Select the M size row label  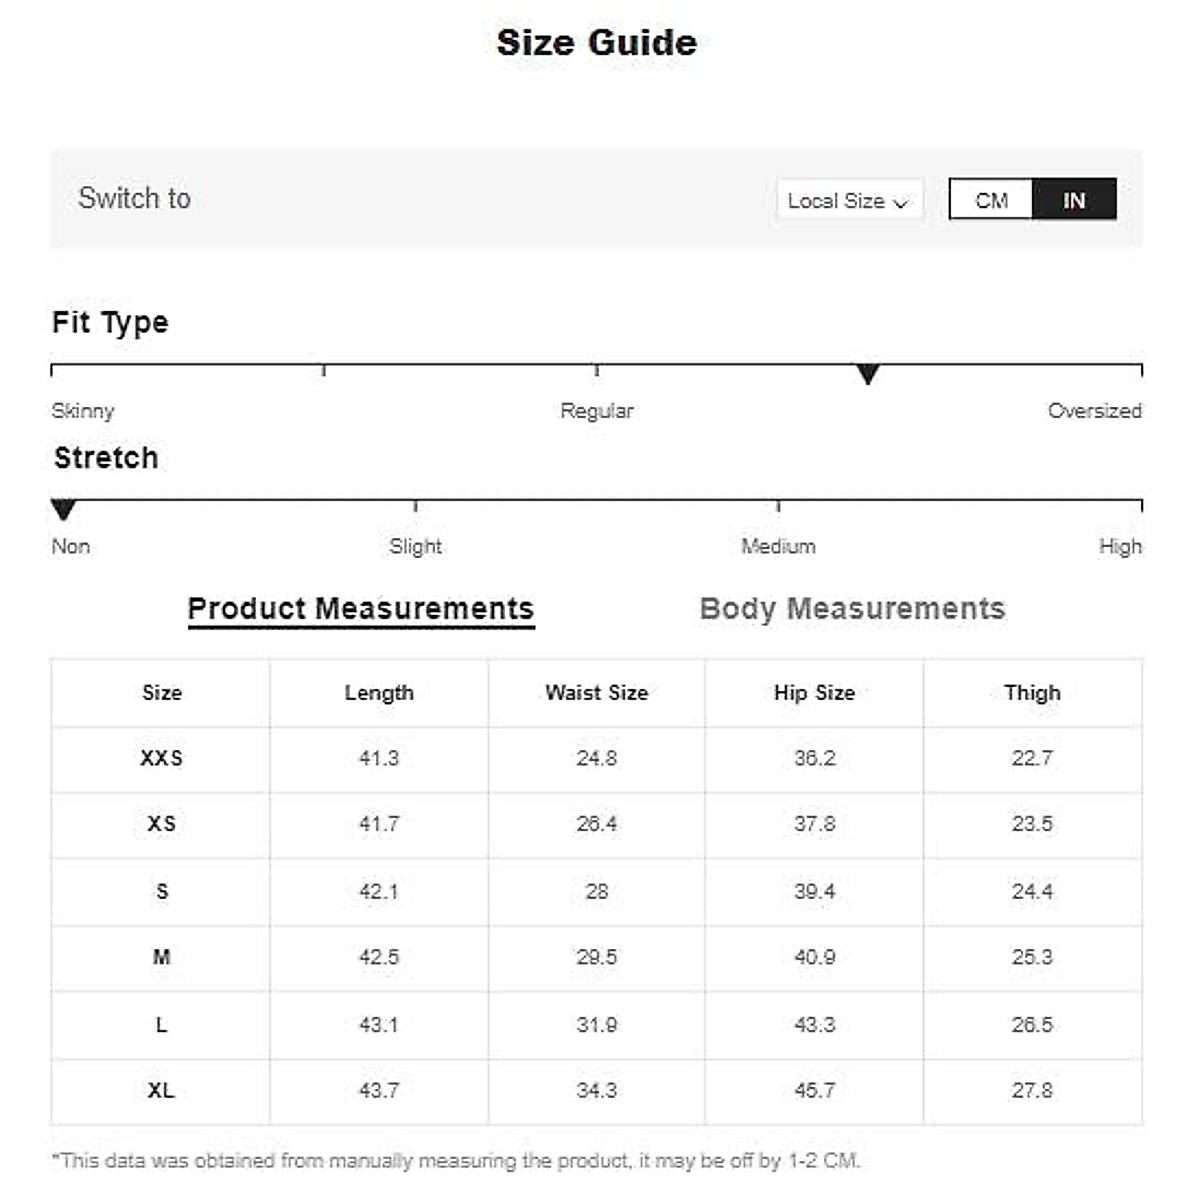point(161,957)
